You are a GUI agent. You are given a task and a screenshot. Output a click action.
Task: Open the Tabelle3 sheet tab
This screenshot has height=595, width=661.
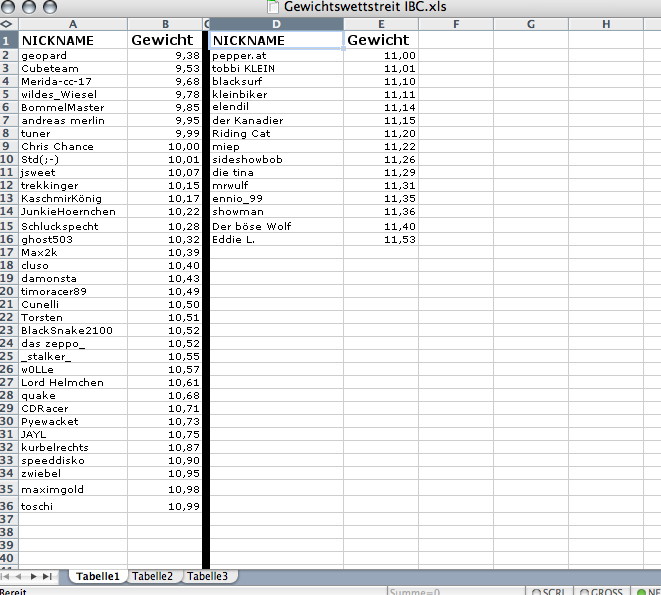[207, 576]
